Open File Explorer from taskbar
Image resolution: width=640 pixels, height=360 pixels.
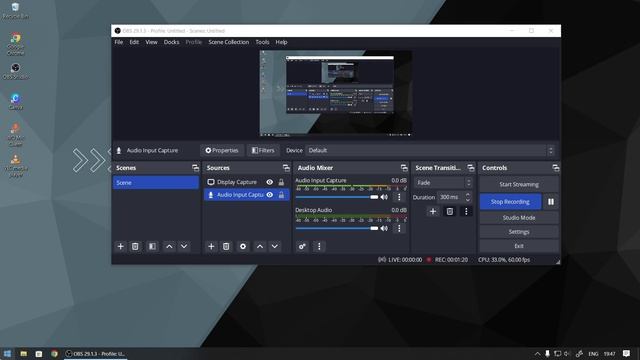tap(23, 353)
